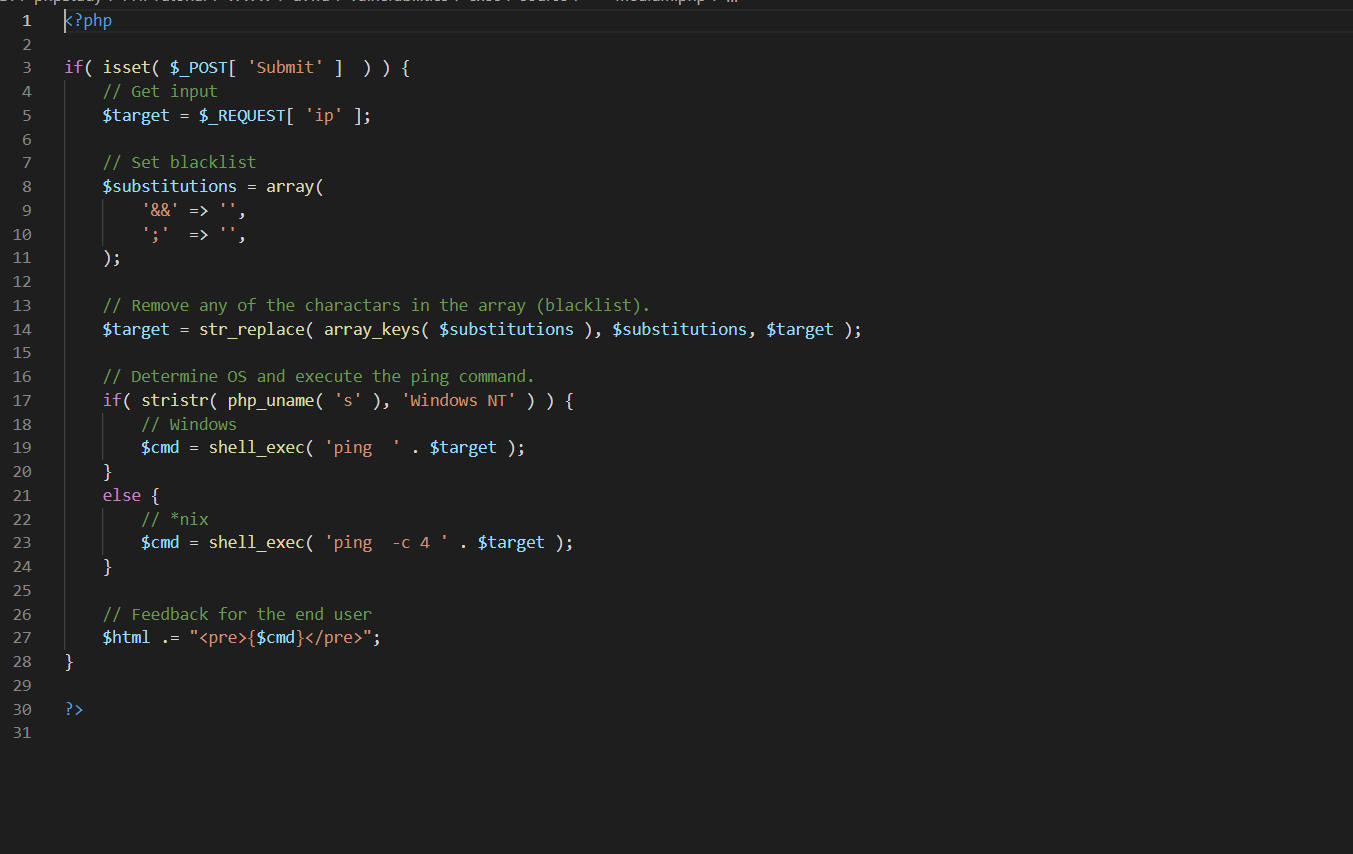This screenshot has height=854, width=1353.
Task: Click the $html variable on line 27
Action: pos(126,637)
